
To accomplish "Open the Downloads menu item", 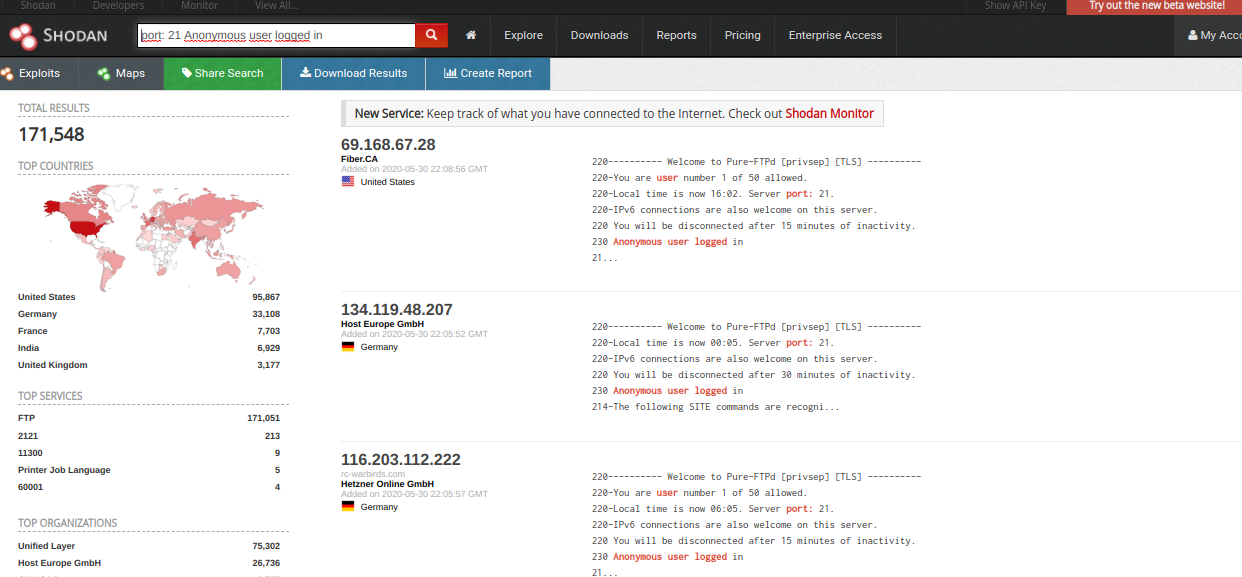I will click(599, 35).
